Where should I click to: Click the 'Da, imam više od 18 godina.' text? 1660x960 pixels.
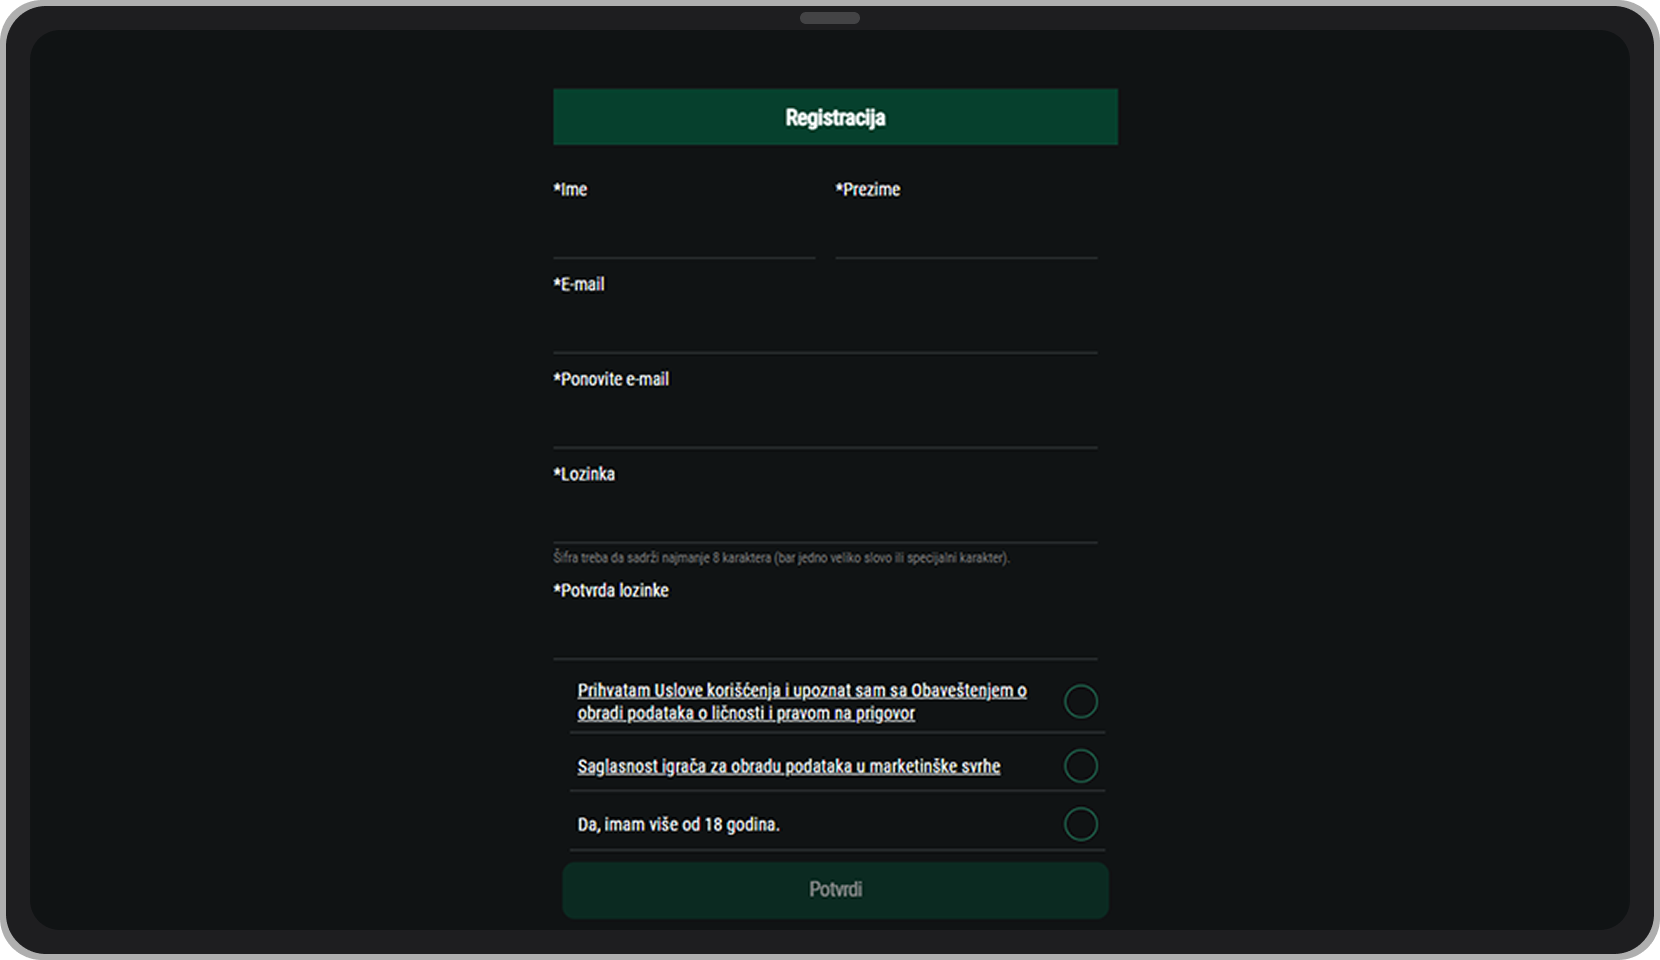[x=678, y=824]
